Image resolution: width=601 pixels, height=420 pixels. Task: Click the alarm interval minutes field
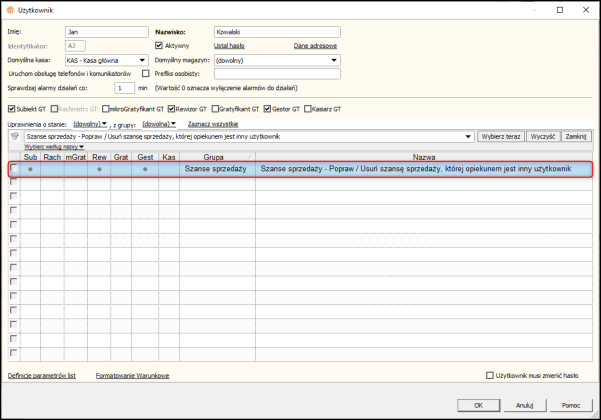[124, 88]
